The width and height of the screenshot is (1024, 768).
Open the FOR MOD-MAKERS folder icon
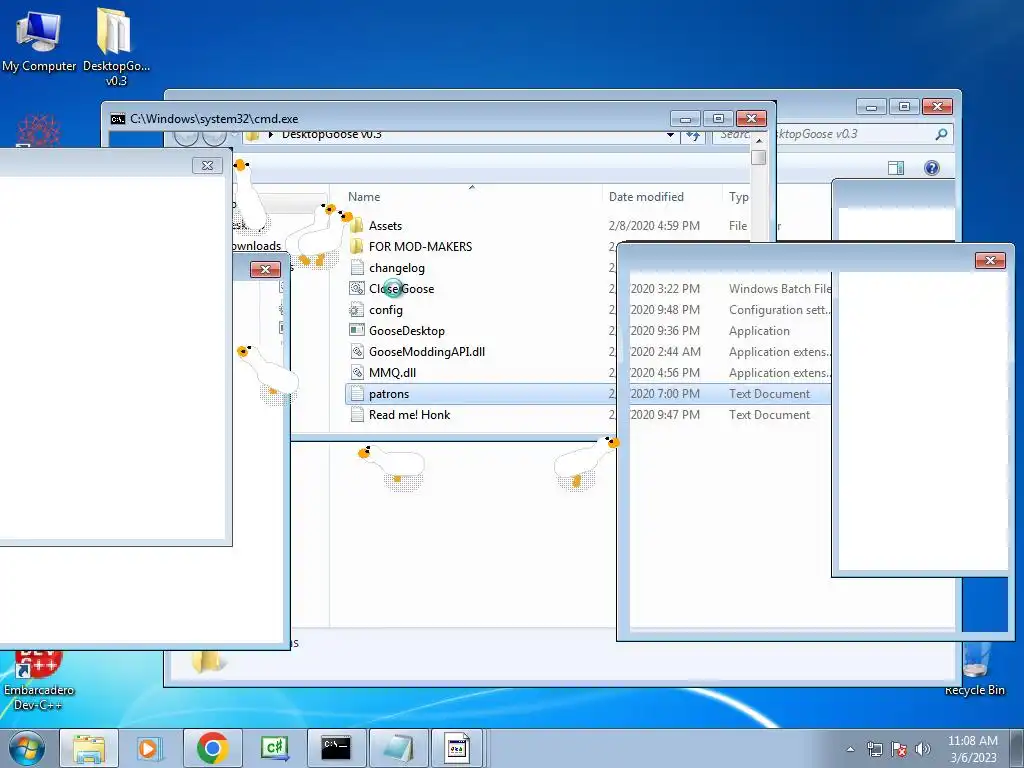[357, 246]
